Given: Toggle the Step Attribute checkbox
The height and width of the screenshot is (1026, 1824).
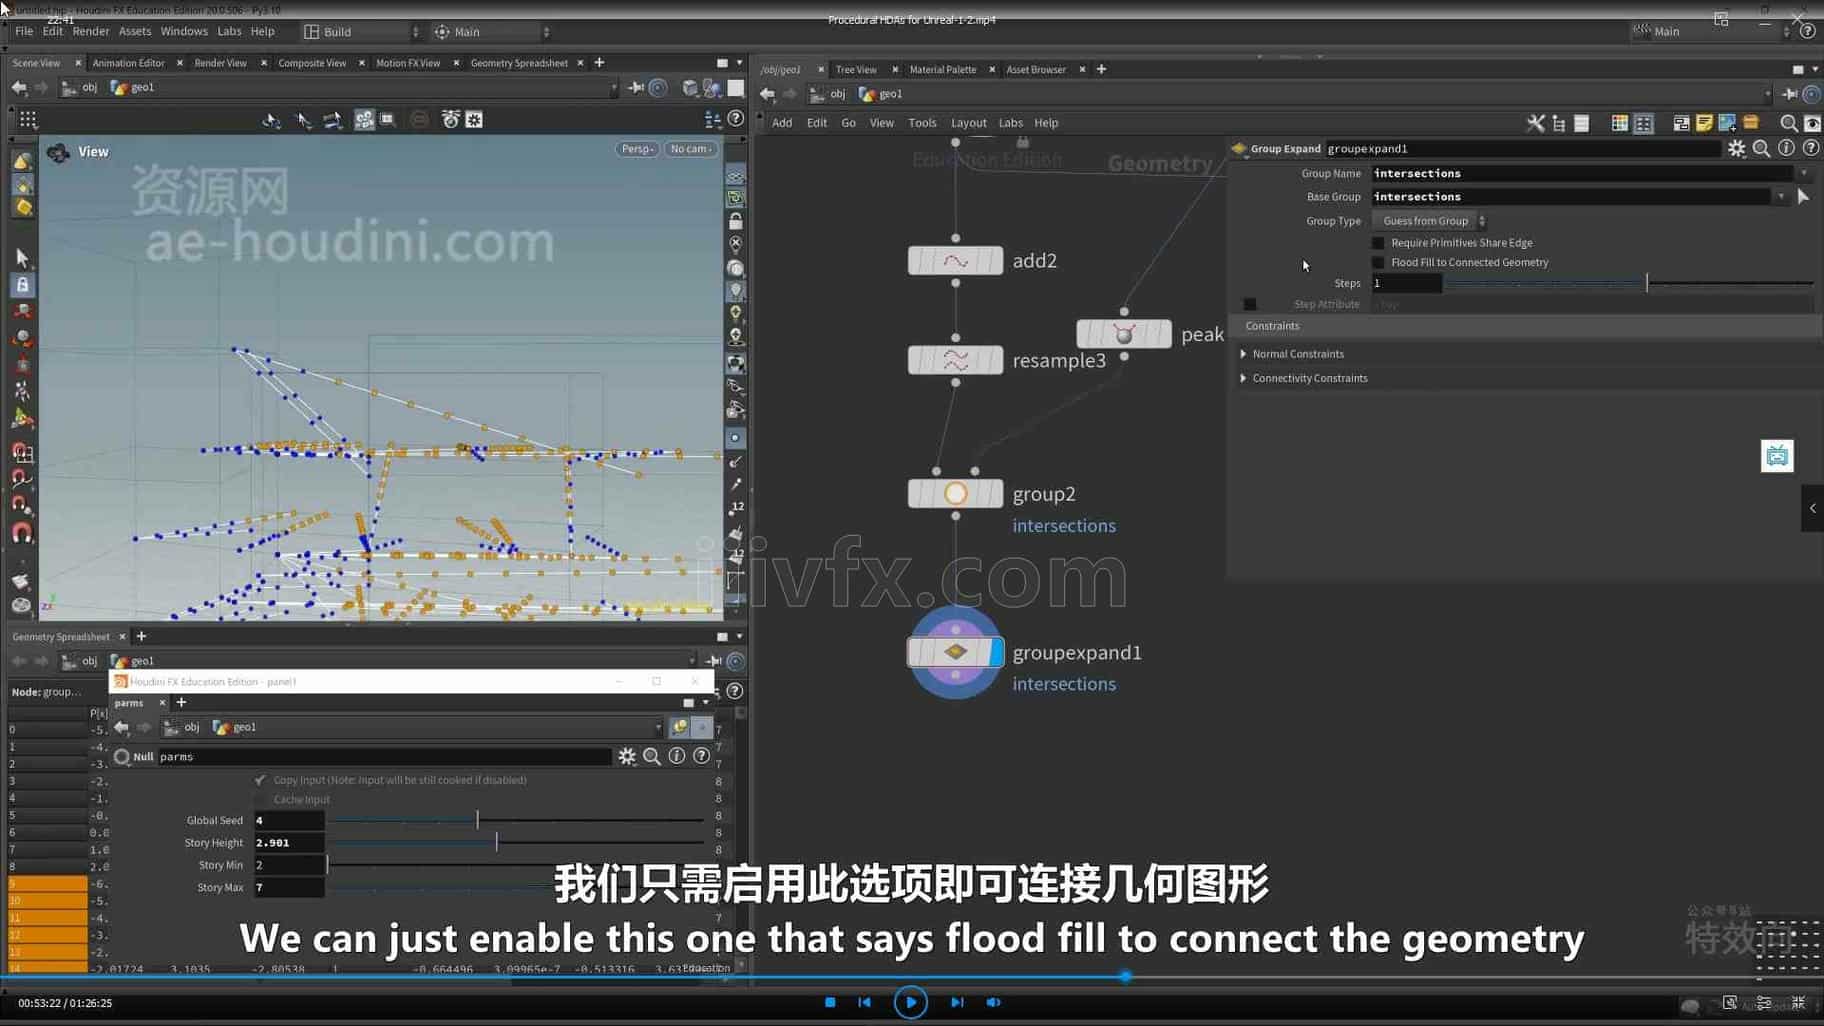Looking at the screenshot, I should pyautogui.click(x=1250, y=304).
